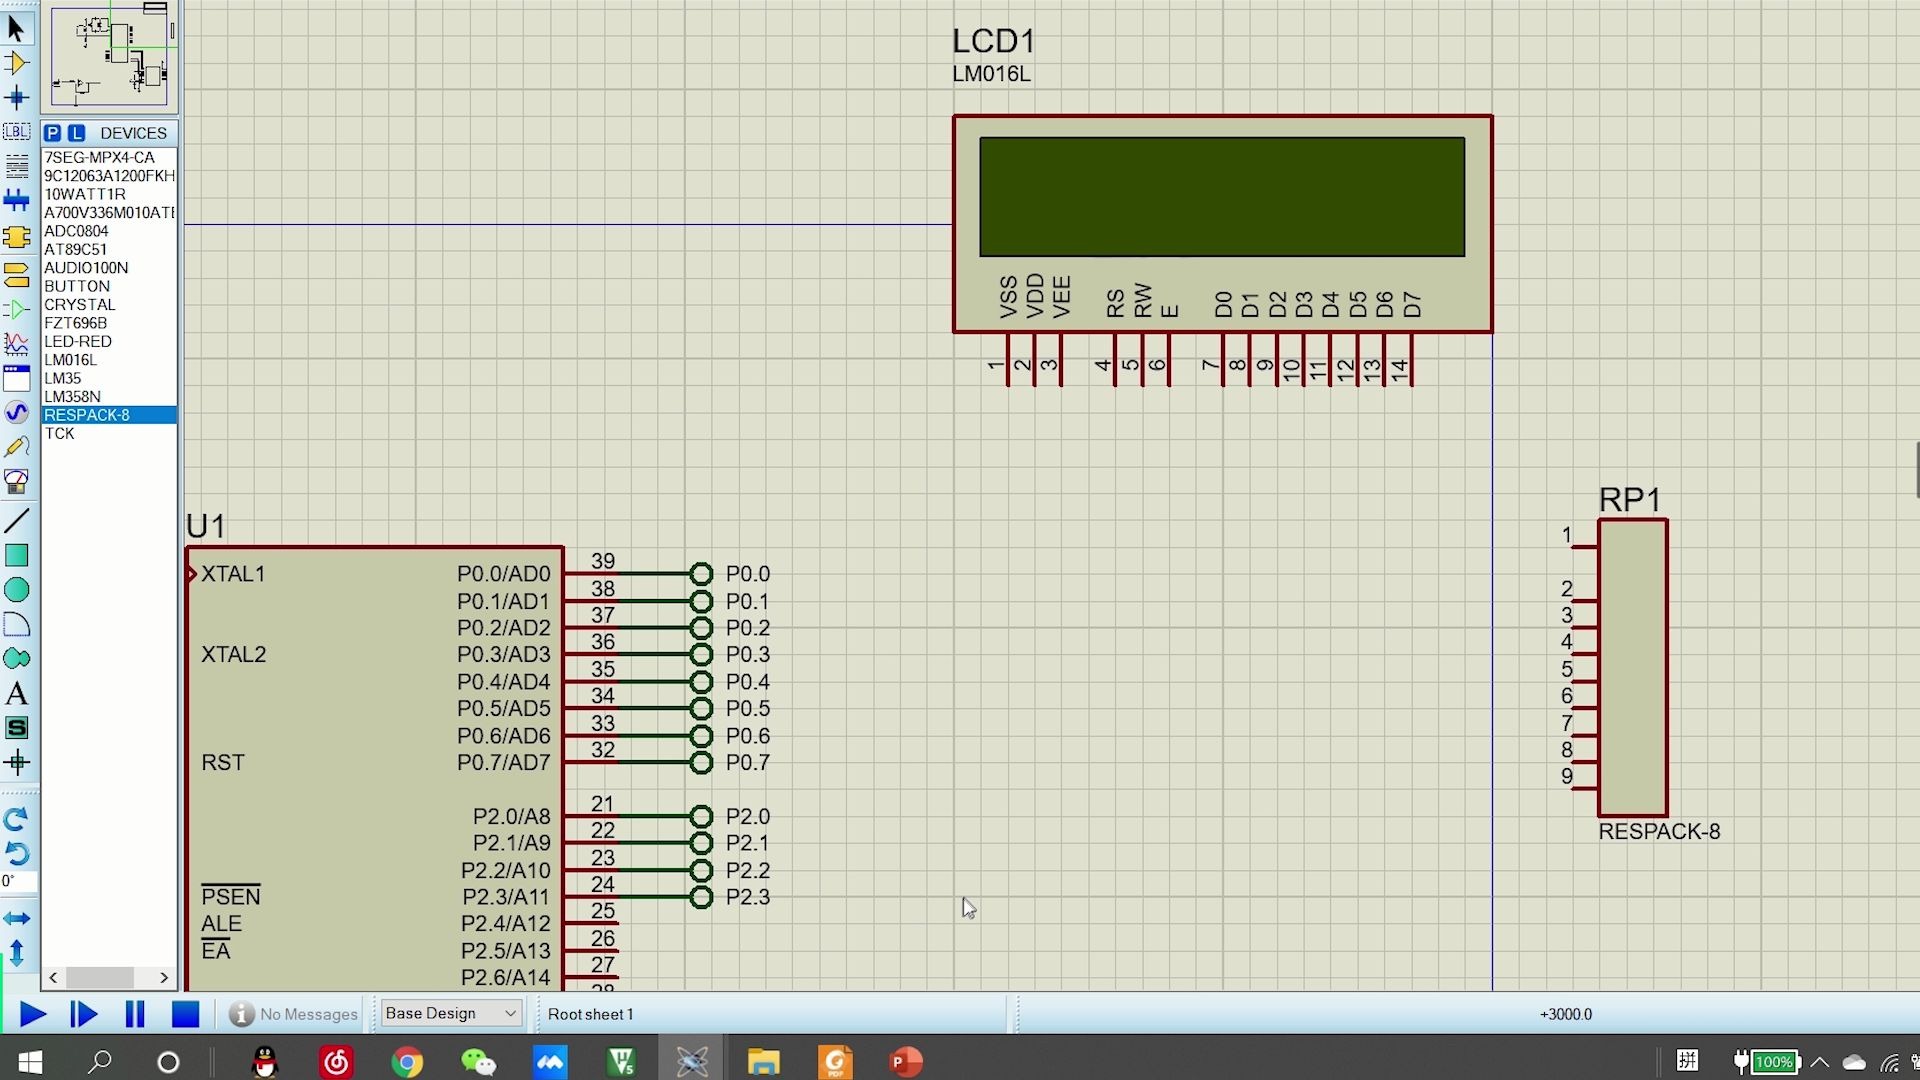Click the Rotate Clockwise arrow
The image size is (1920, 1080).
[x=16, y=820]
